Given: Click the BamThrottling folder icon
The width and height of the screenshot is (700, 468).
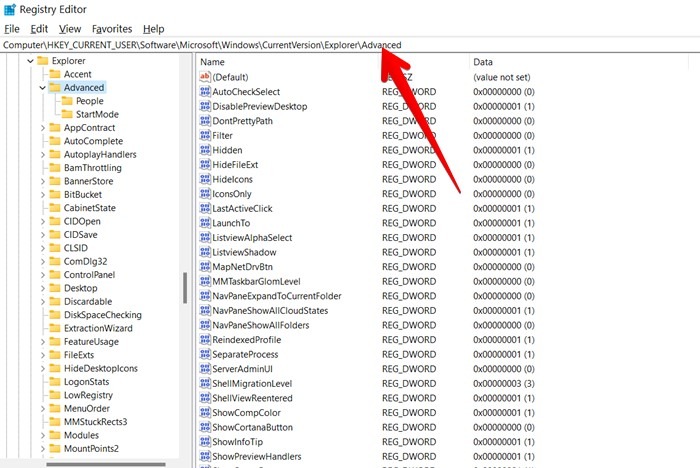Looking at the screenshot, I should (55, 168).
